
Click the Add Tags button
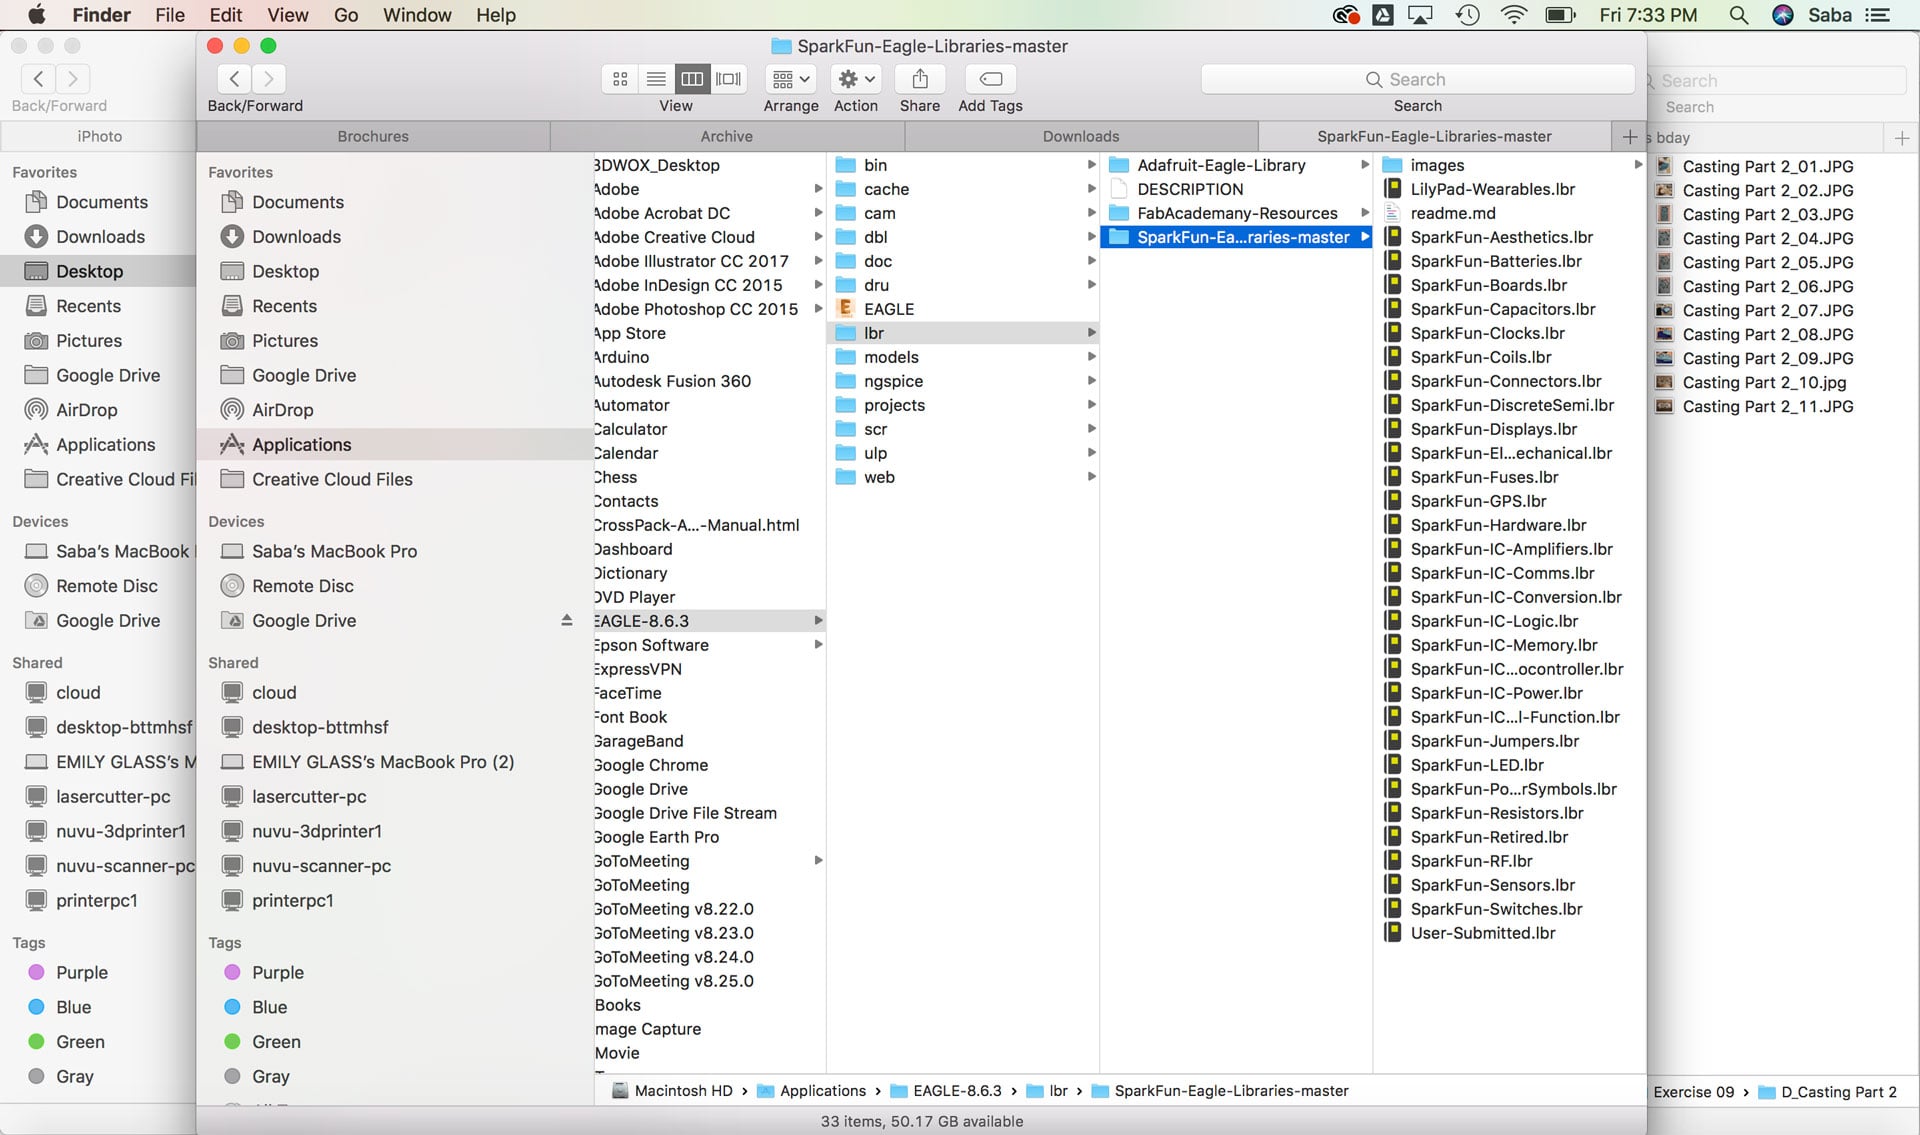click(x=990, y=79)
